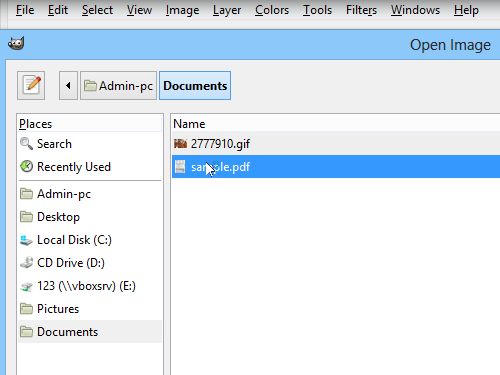Click the Places column header
Image resolution: width=500 pixels, height=375 pixels.
click(90, 124)
